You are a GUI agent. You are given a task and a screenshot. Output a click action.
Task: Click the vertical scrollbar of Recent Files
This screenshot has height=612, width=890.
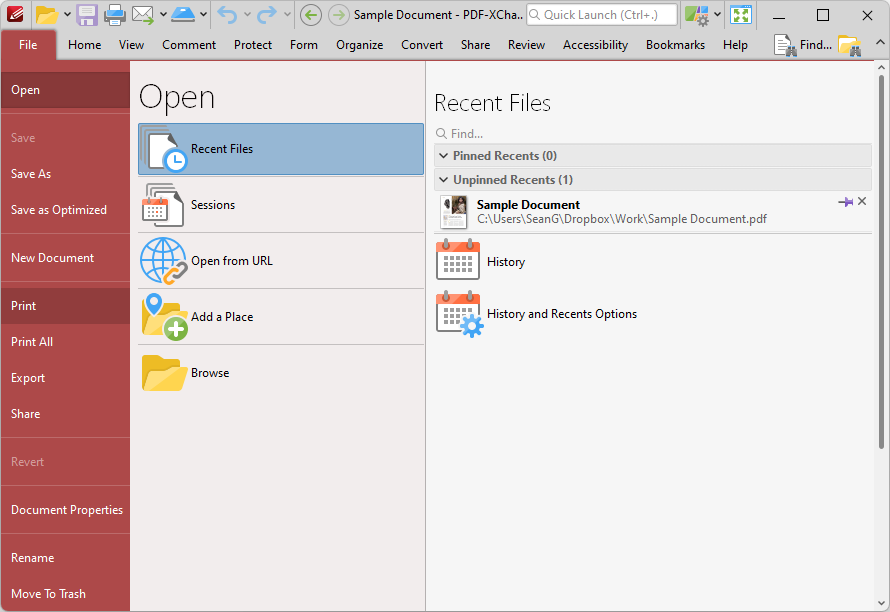pos(881,261)
